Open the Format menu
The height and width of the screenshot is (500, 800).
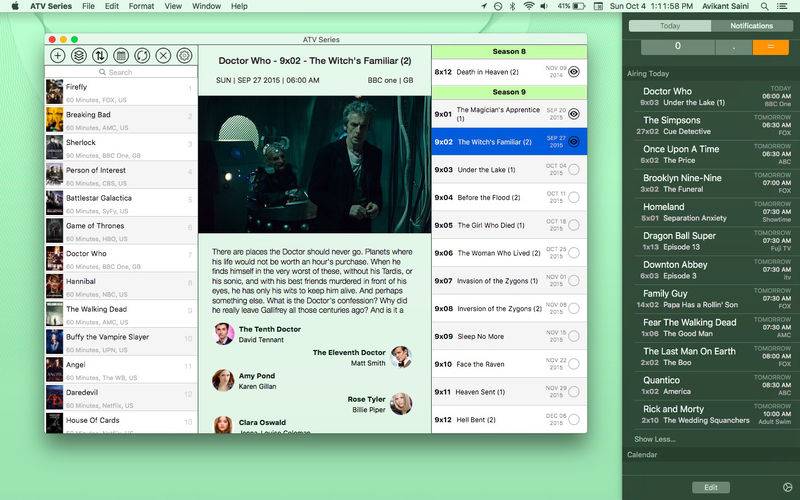[141, 6]
